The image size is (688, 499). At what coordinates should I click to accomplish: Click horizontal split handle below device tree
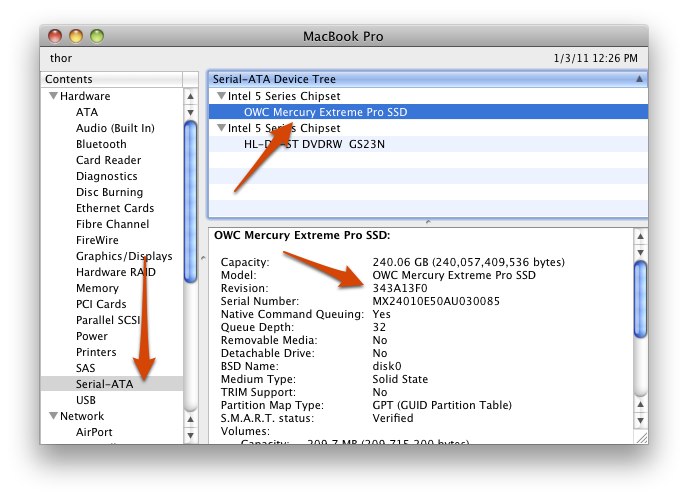428,222
